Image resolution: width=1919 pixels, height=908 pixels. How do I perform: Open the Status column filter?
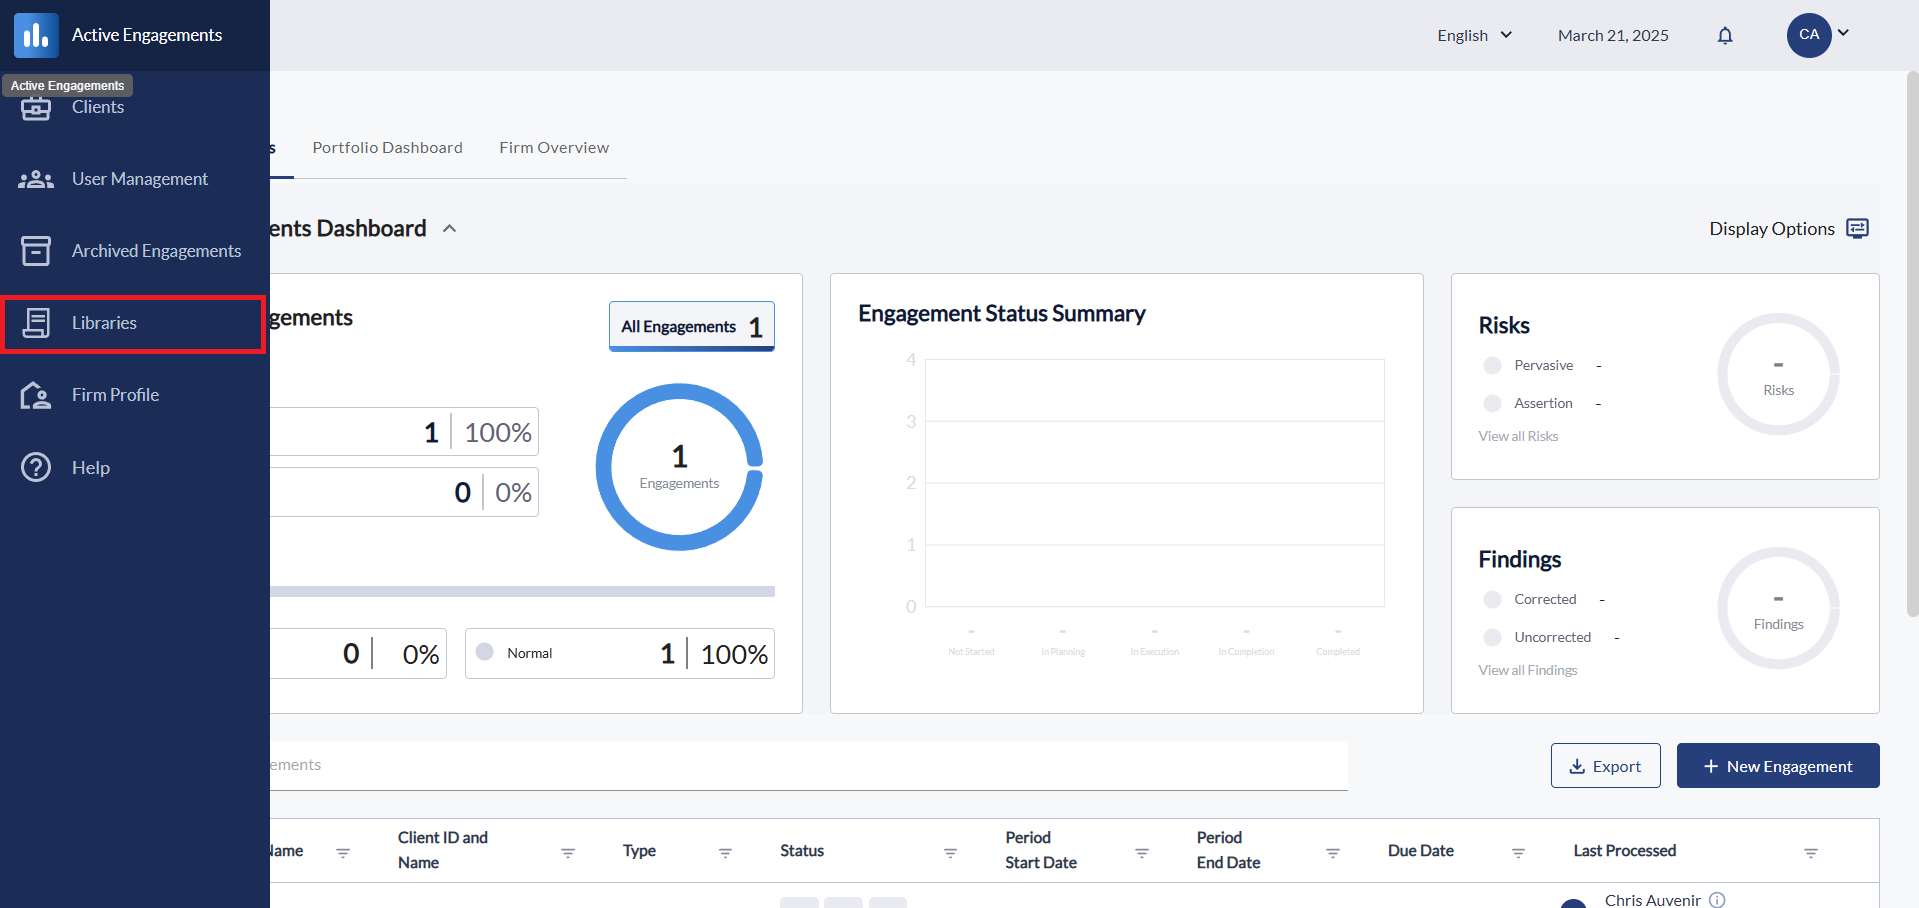pos(950,852)
